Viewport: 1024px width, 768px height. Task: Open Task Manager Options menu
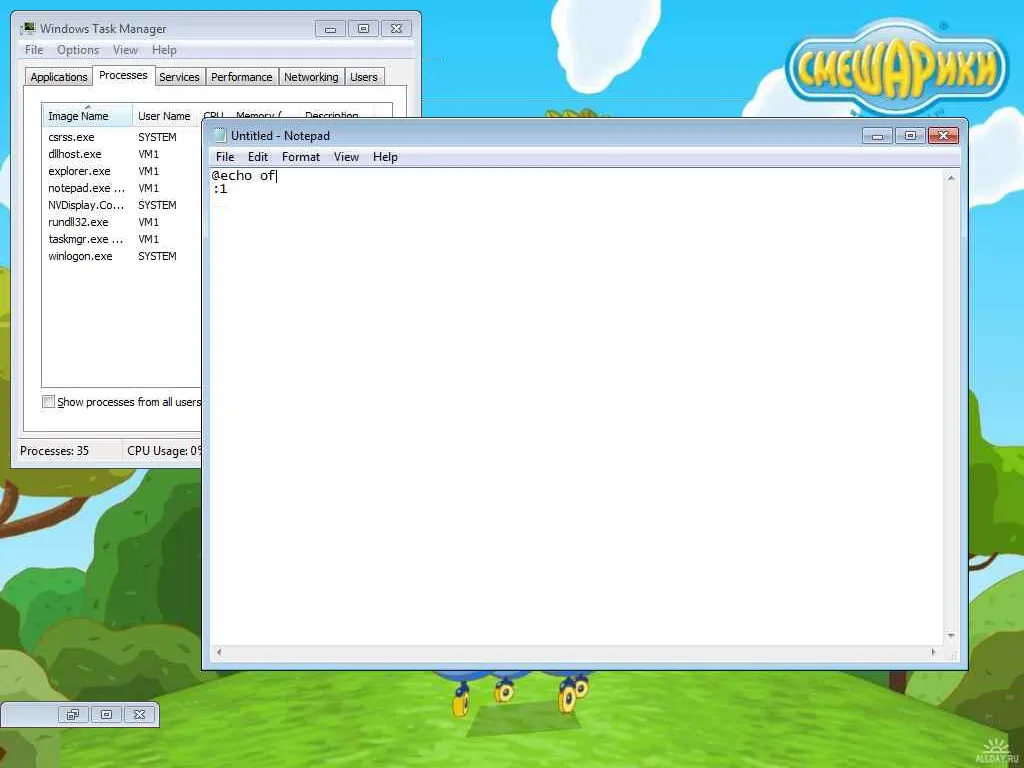point(78,50)
